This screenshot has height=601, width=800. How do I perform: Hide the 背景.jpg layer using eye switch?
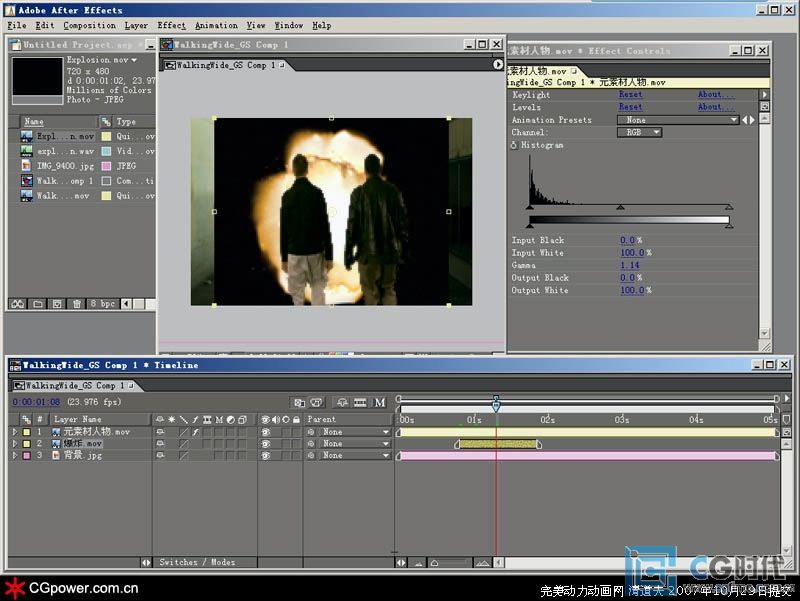(266, 456)
